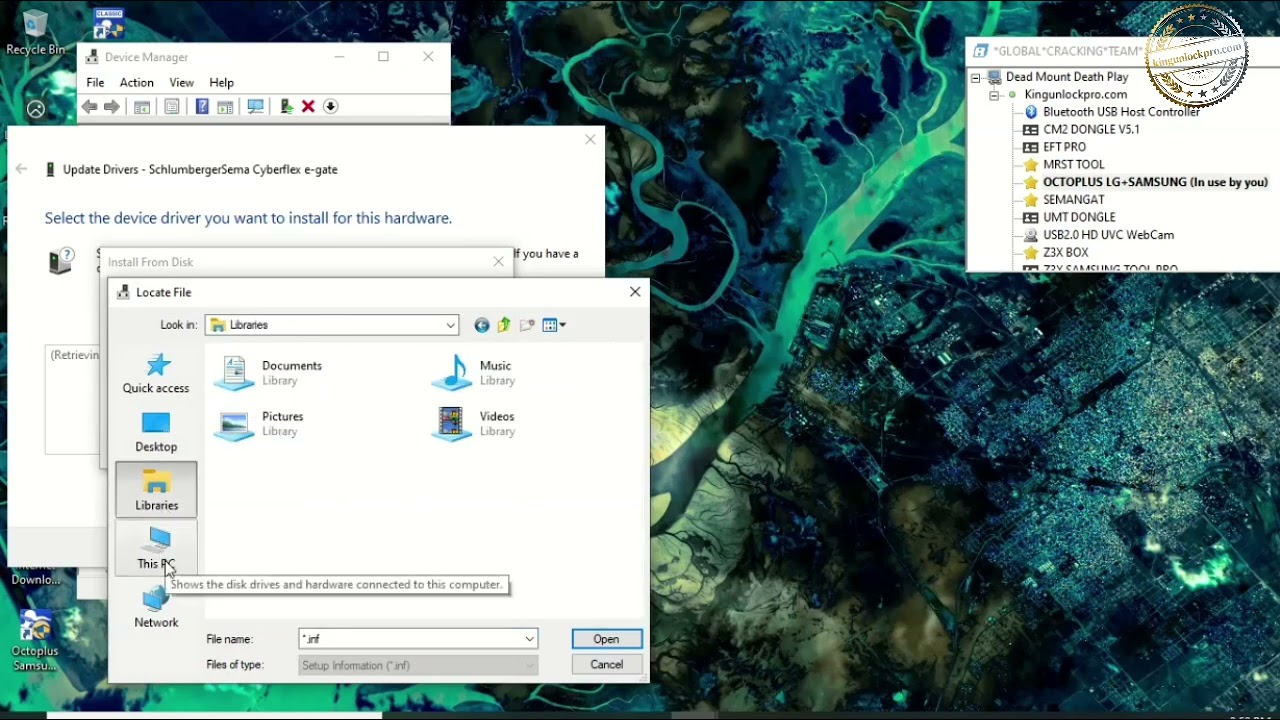Click the forward arrow in Device Manager toolbar
Image resolution: width=1280 pixels, height=720 pixels.
(111, 107)
